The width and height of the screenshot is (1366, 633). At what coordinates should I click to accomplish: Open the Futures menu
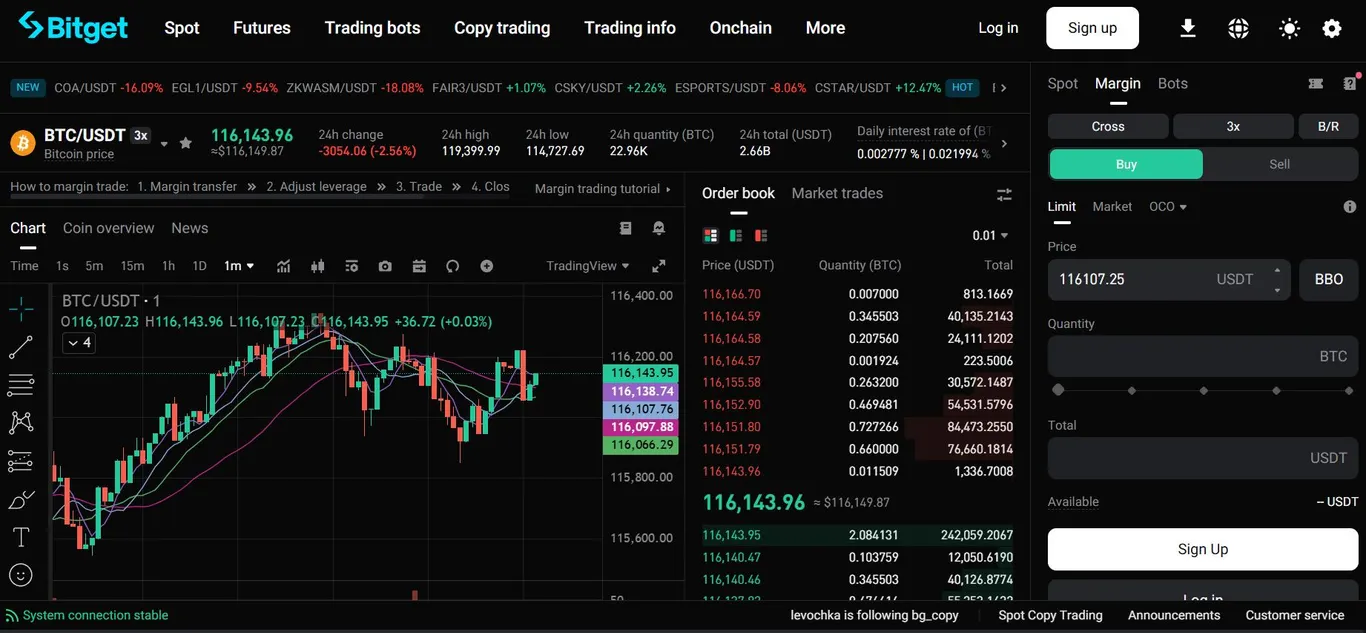(x=262, y=28)
